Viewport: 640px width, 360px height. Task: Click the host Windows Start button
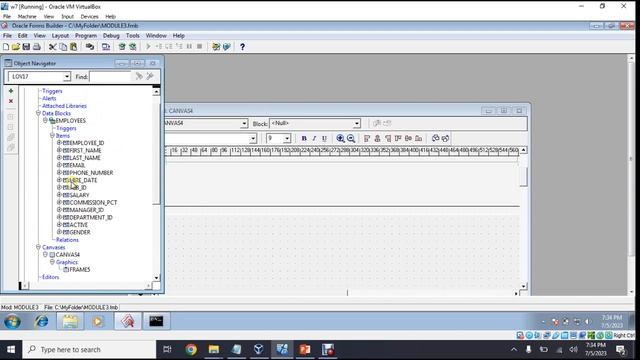click(11, 349)
